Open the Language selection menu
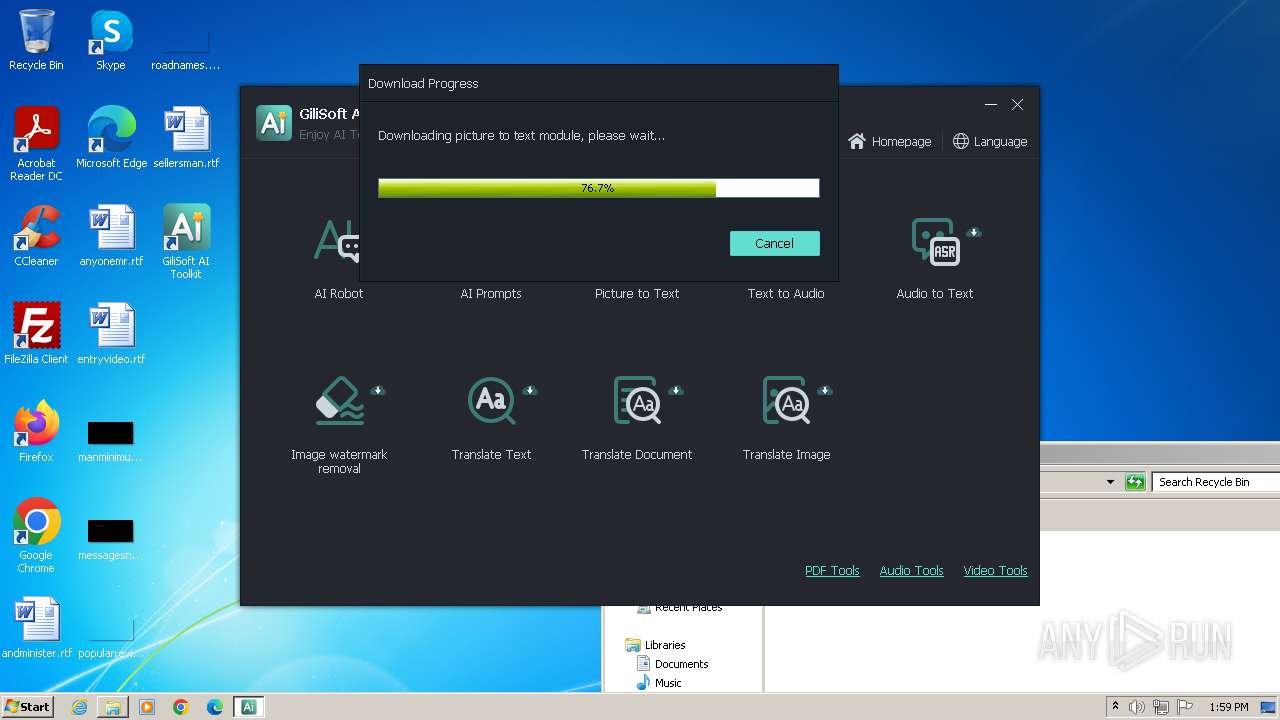 pyautogui.click(x=990, y=142)
